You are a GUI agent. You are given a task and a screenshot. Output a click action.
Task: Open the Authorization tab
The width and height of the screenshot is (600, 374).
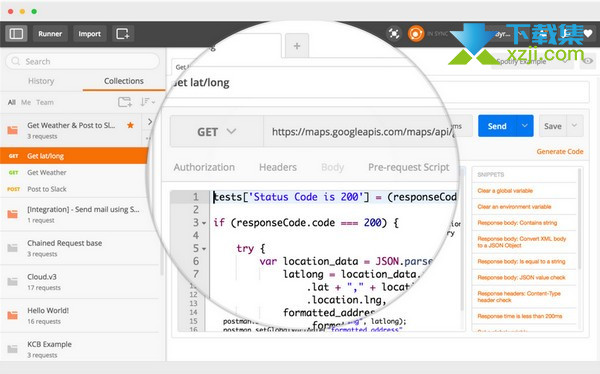(204, 167)
